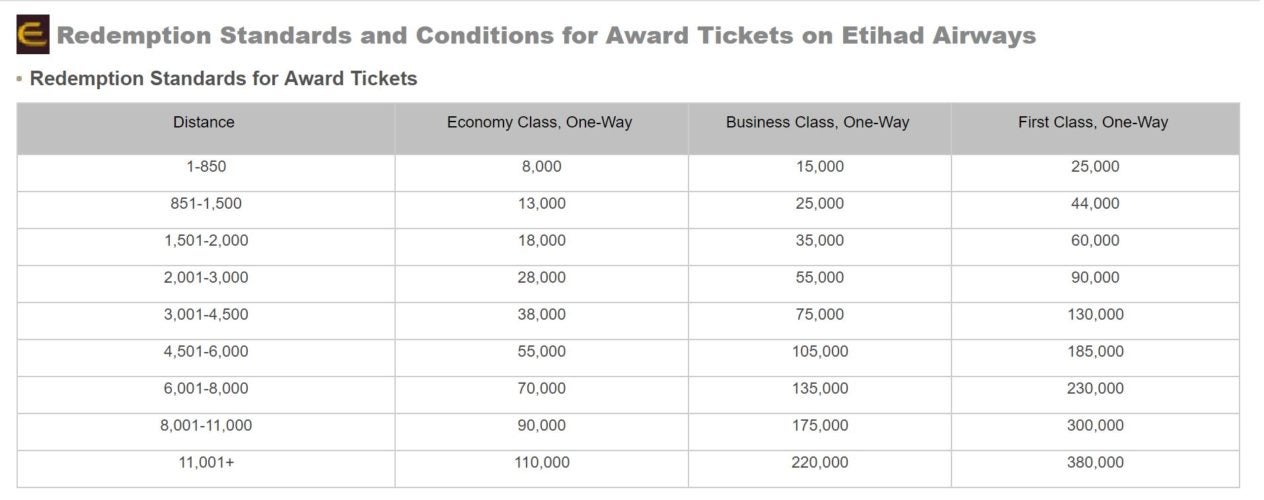Select the First Class, One-Way header
This screenshot has width=1264, height=500.
click(1095, 128)
